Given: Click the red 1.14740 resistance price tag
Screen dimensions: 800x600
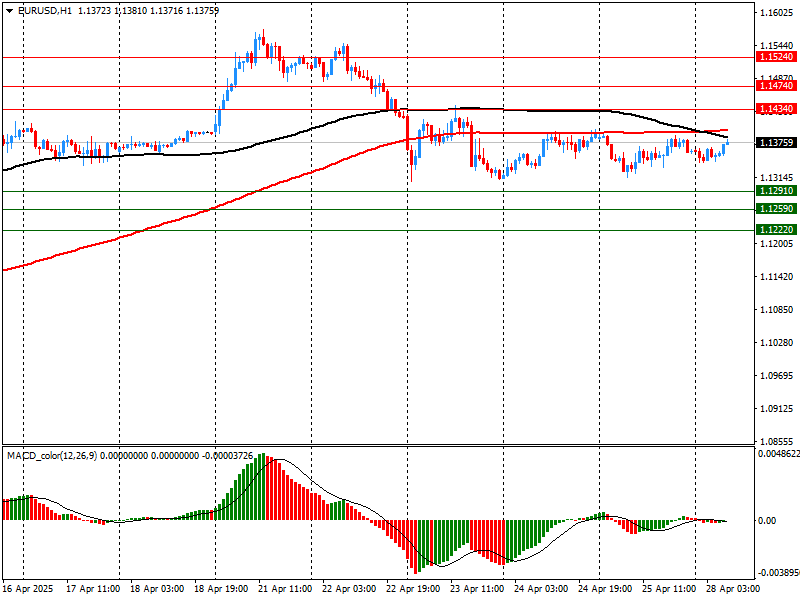Looking at the screenshot, I should 776,86.
